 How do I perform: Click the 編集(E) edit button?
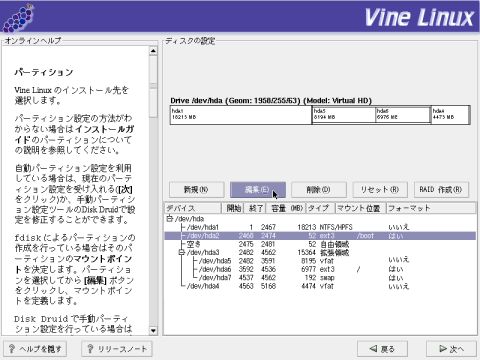(x=258, y=190)
